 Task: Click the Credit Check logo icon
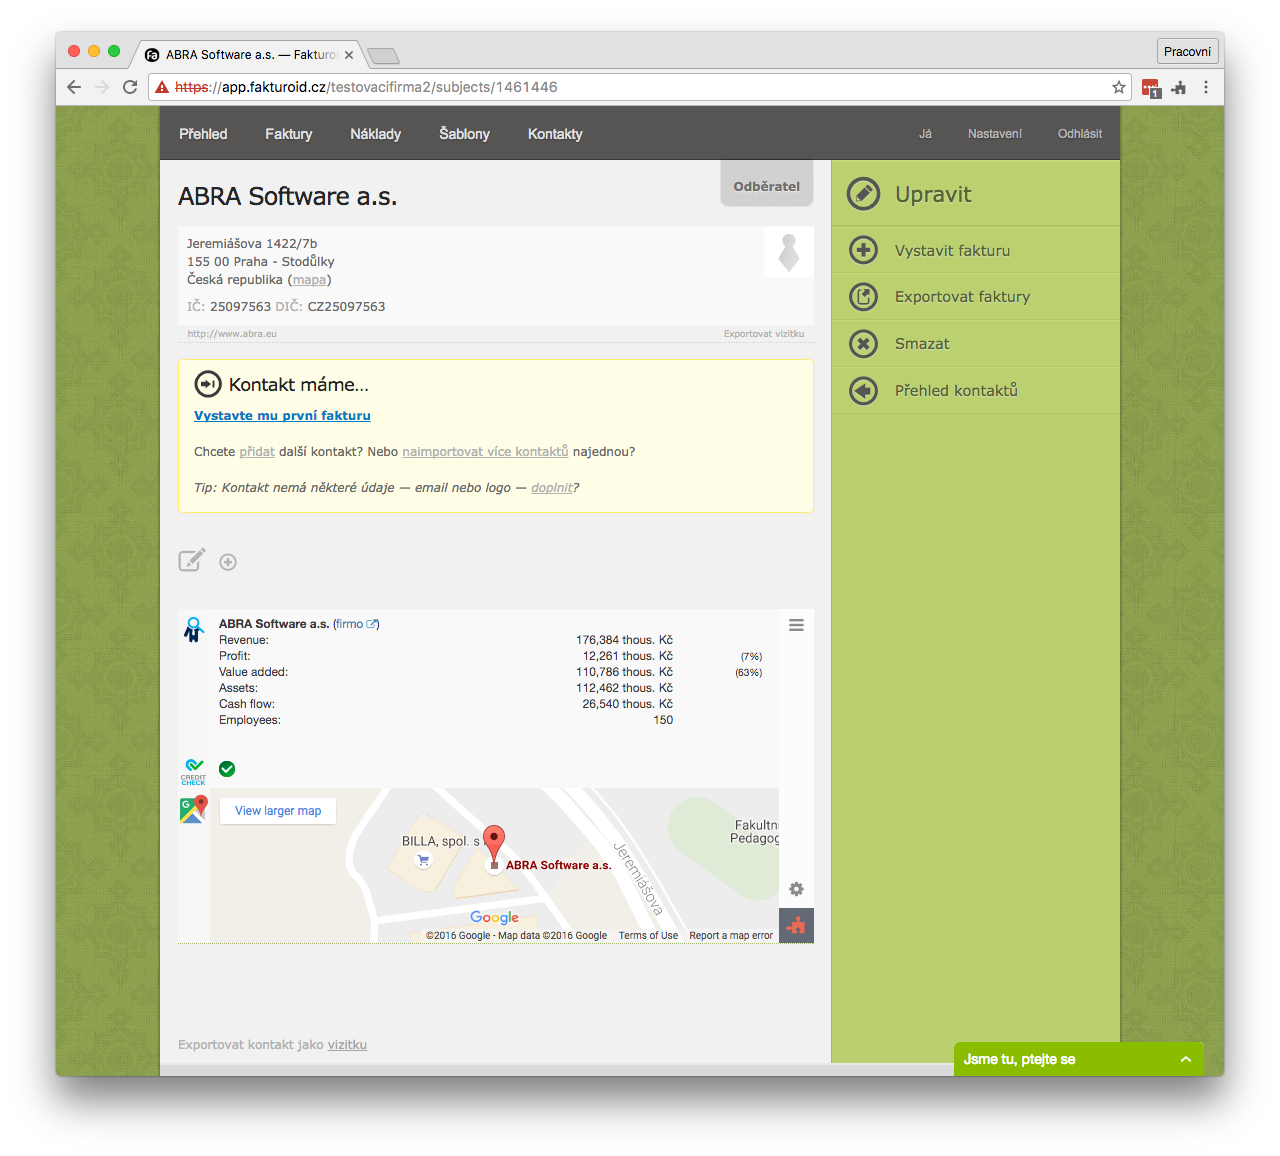point(193,771)
